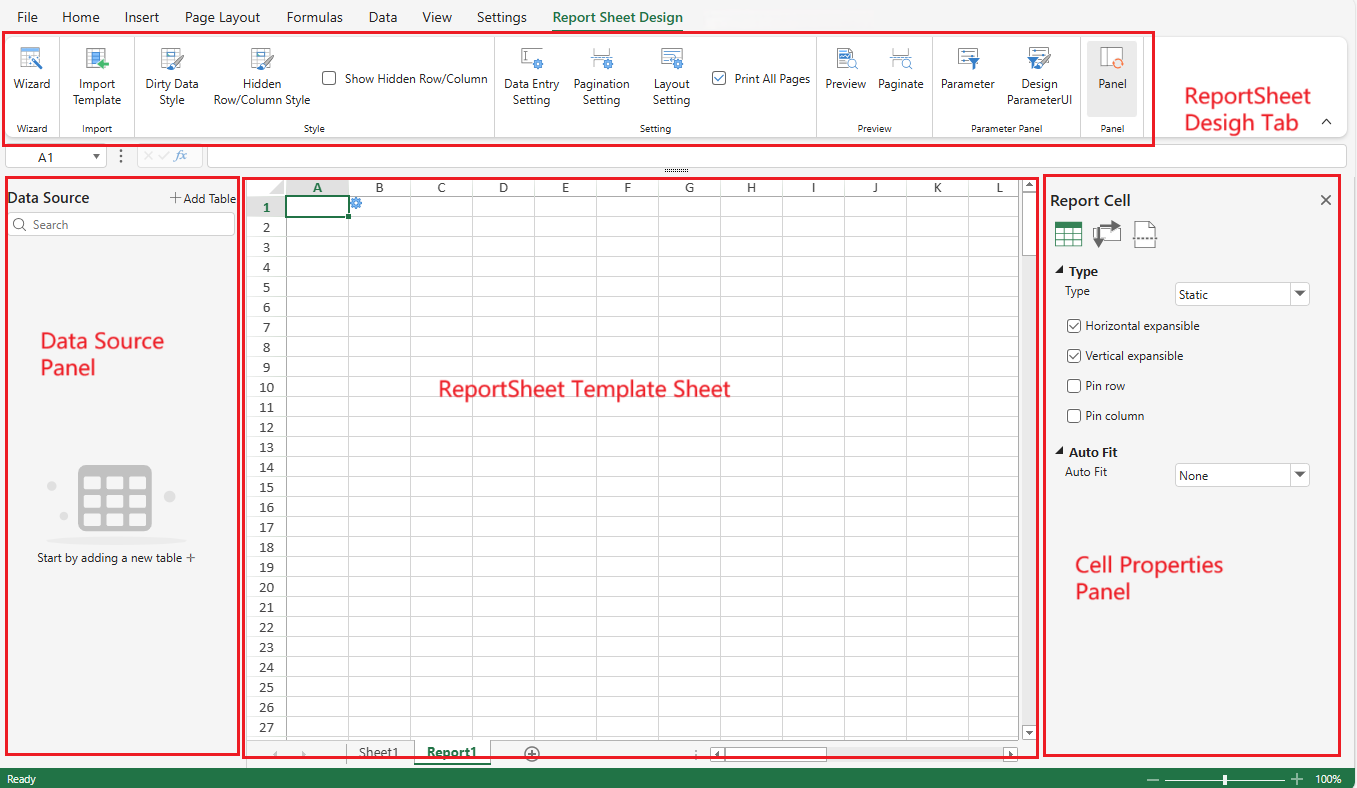This screenshot has width=1357, height=788.
Task: Select the Report1 sheet tab
Action: (452, 753)
